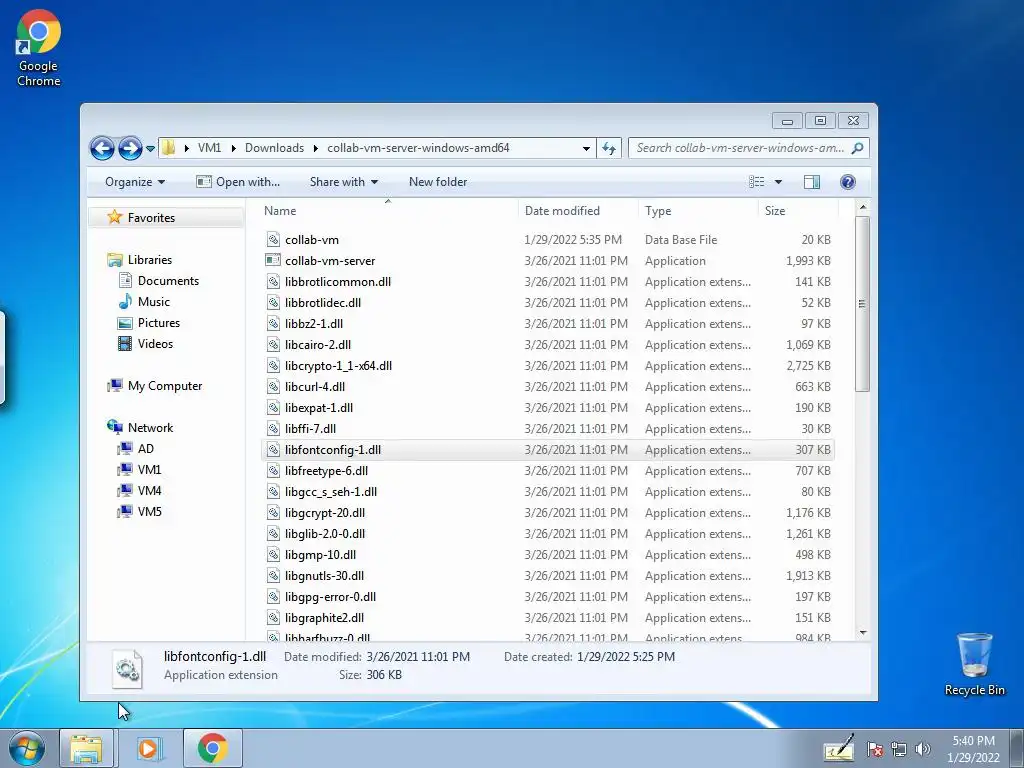Image resolution: width=1024 pixels, height=768 pixels.
Task: Go back with the Explorer Back arrow
Action: tap(102, 148)
